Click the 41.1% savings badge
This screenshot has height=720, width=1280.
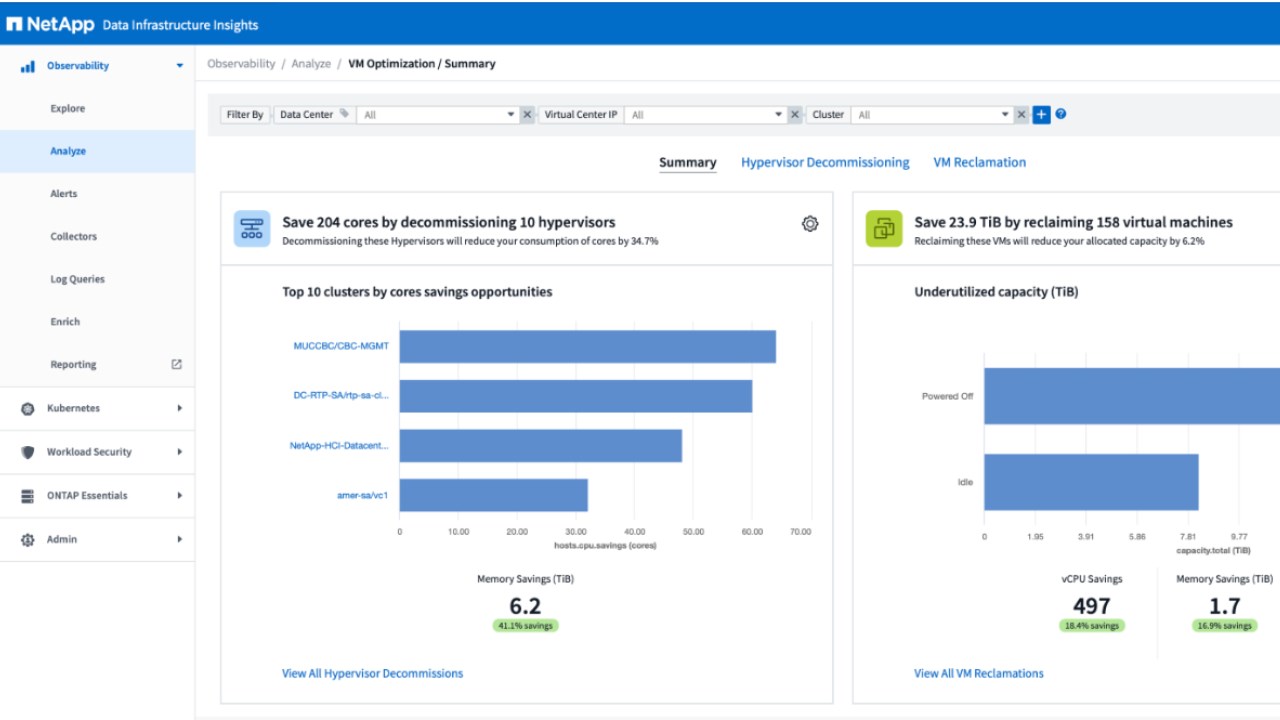click(x=525, y=626)
